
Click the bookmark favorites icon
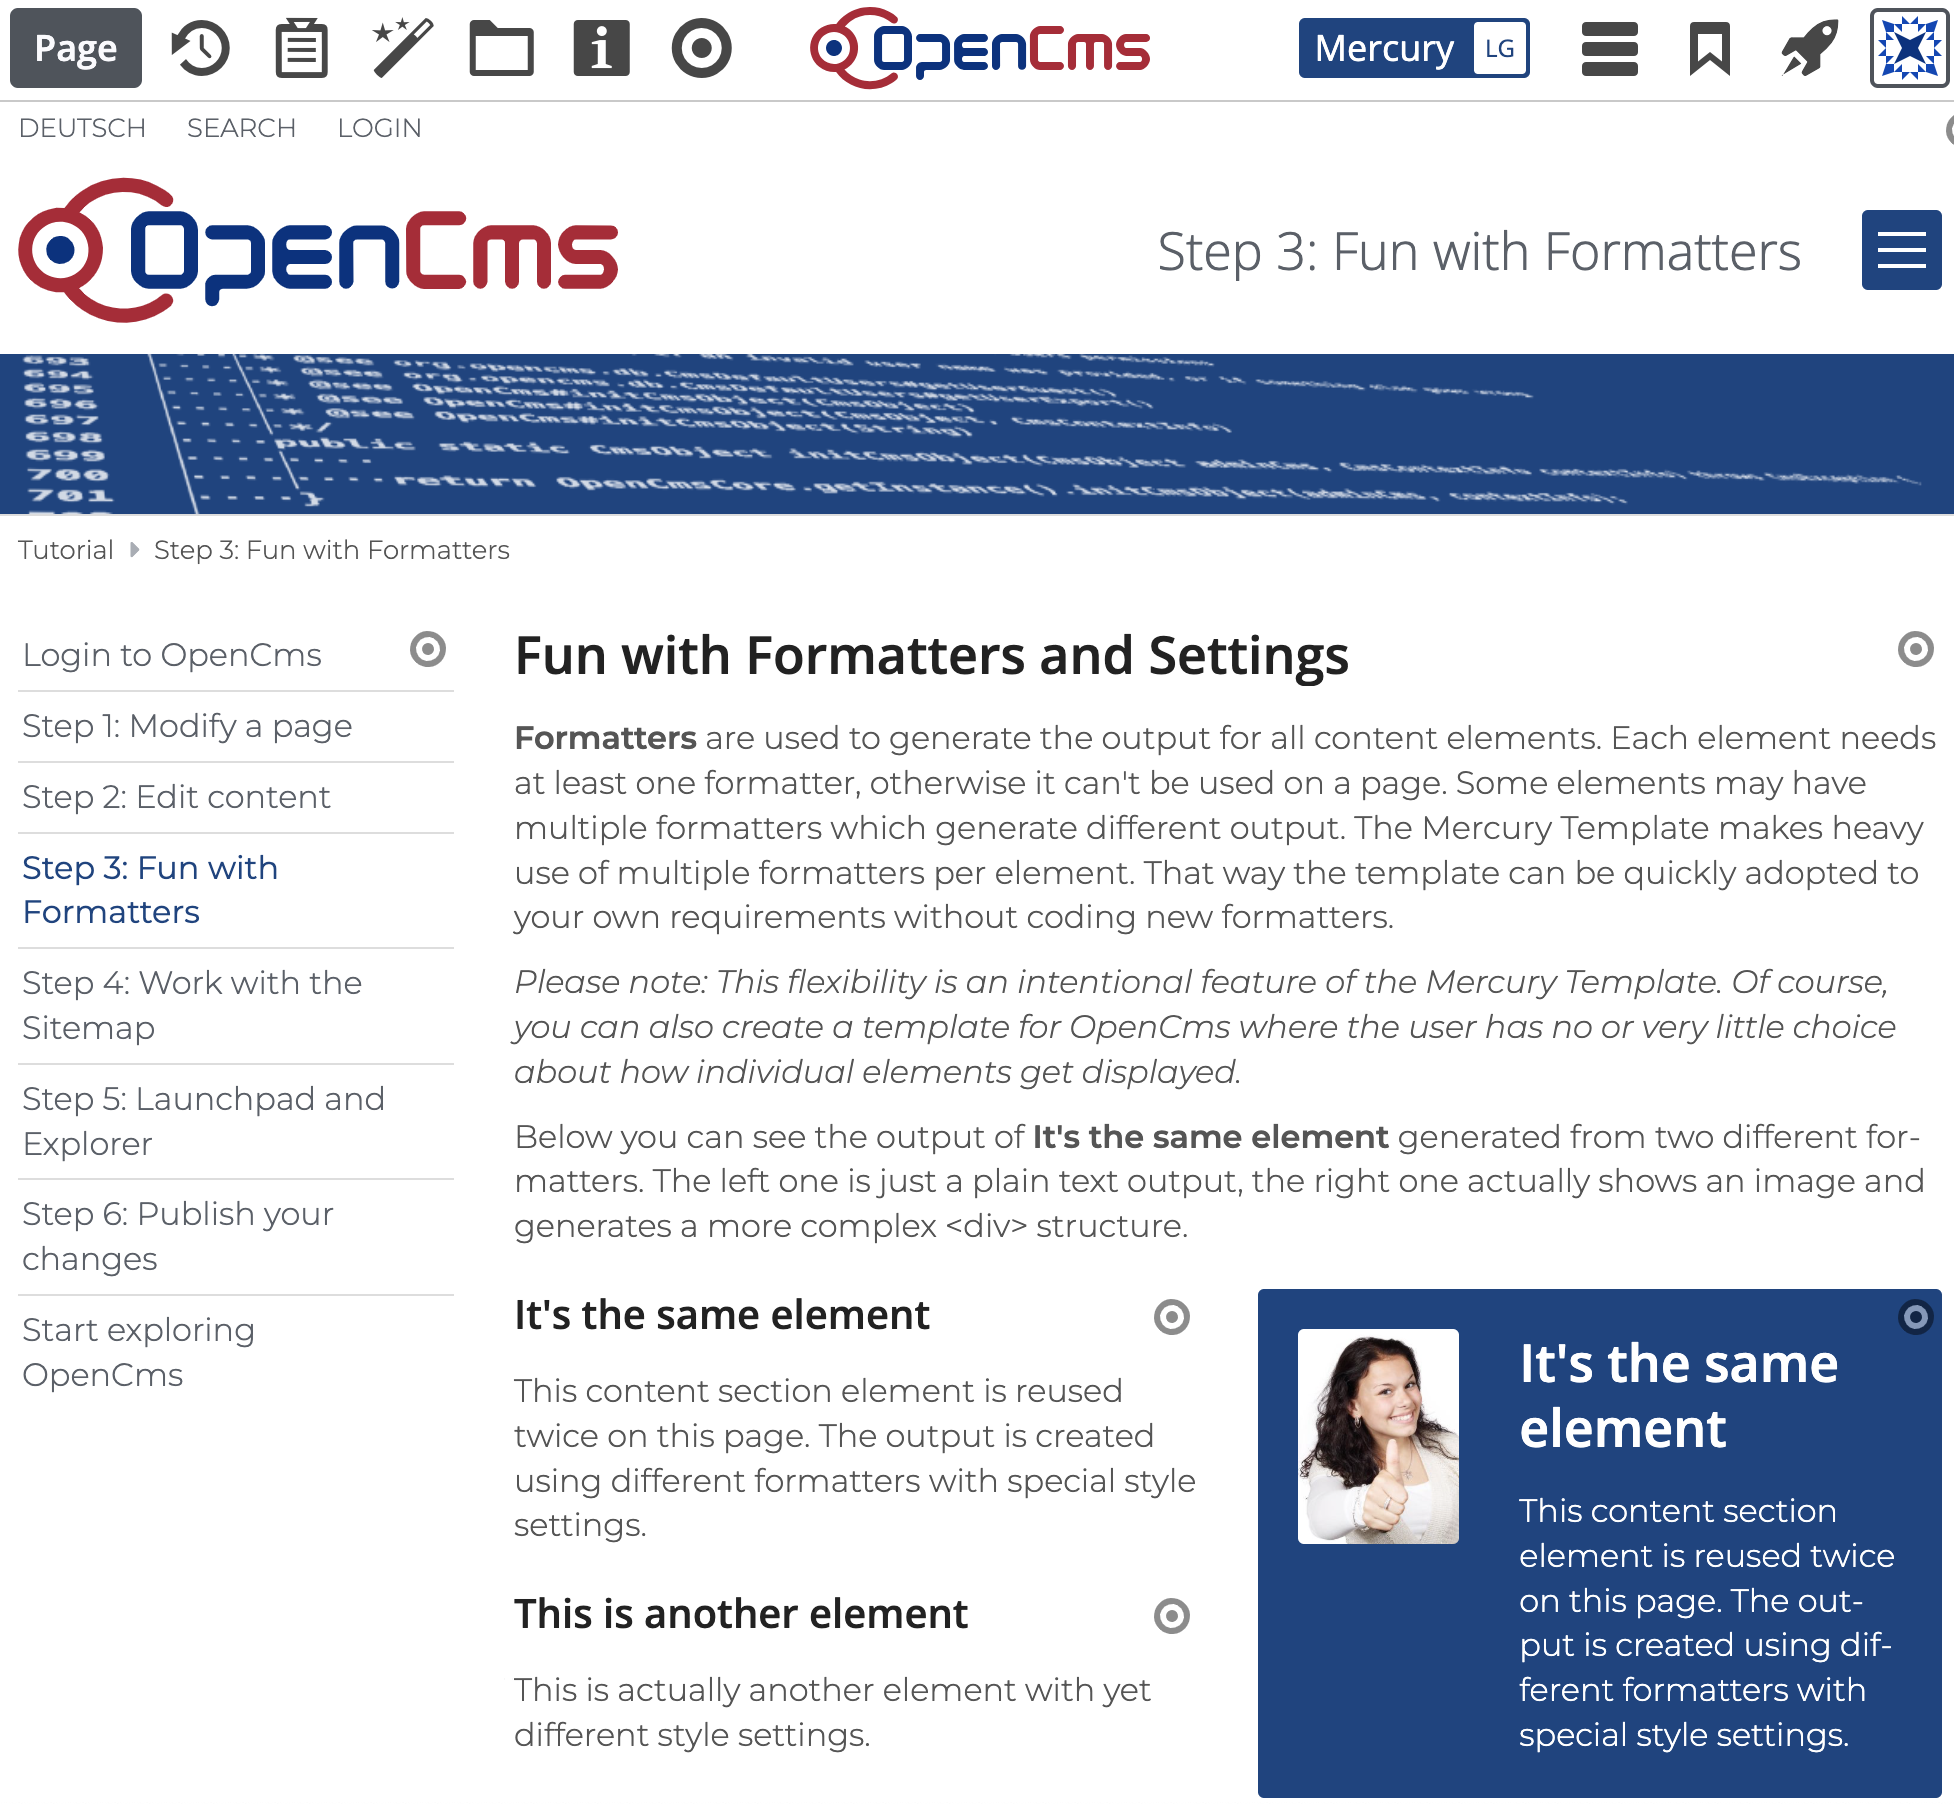(1708, 47)
